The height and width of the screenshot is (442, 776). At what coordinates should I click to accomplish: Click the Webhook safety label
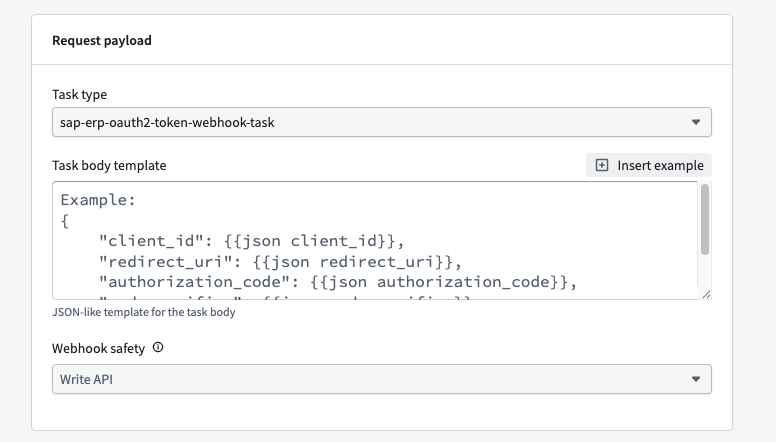click(x=98, y=348)
